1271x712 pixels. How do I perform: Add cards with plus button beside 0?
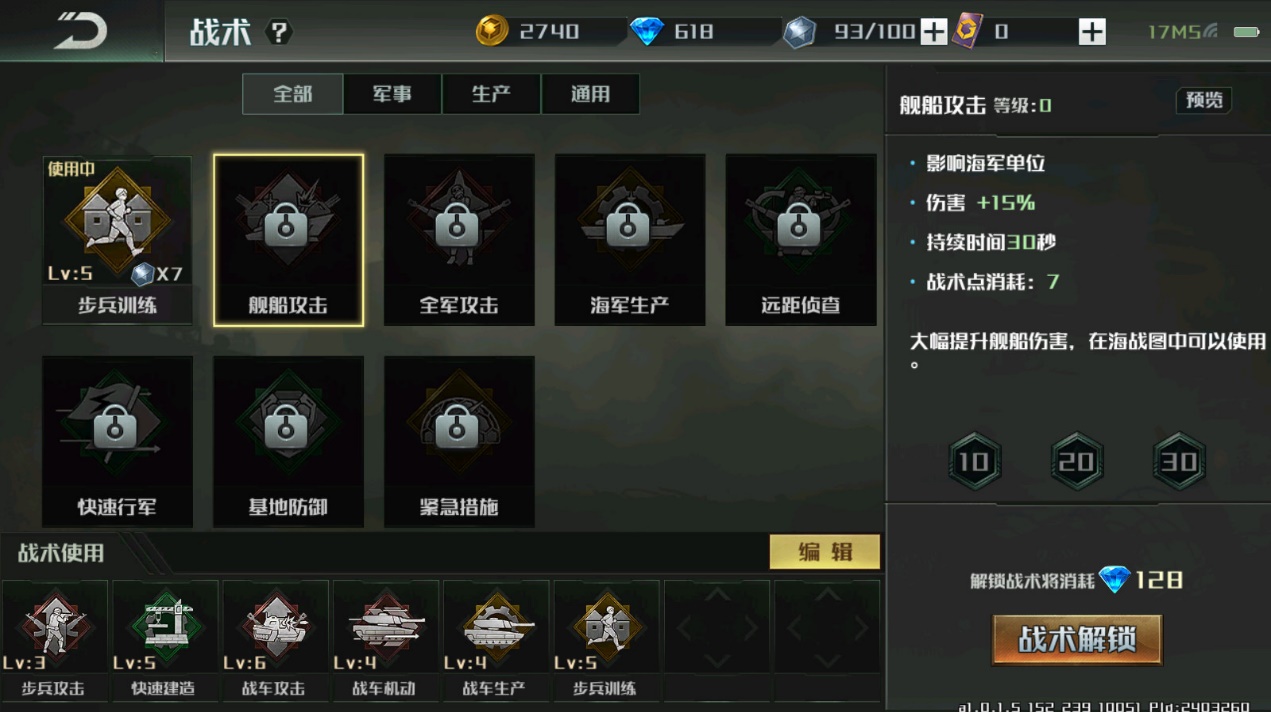(x=1092, y=32)
